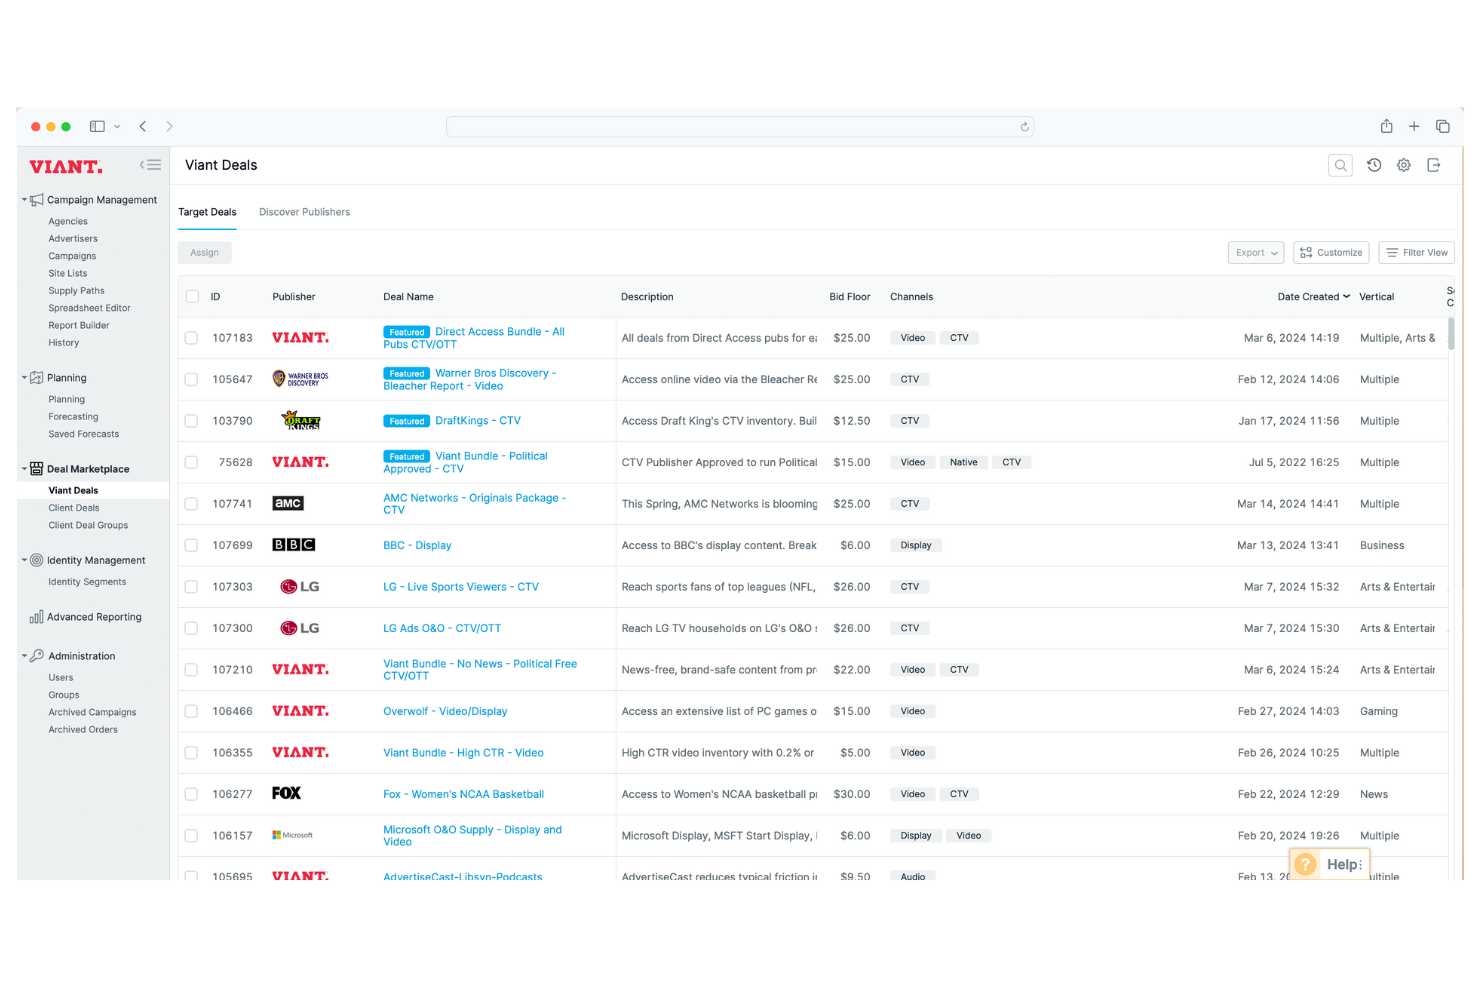Open the settings gear in the header
The image size is (1480, 987).
[1403, 165]
